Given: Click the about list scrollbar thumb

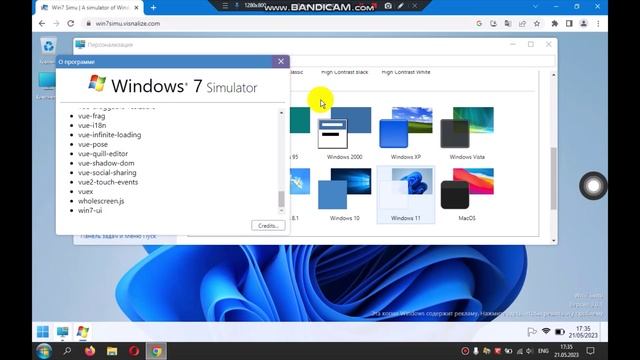Looking at the screenshot, I should pos(281,199).
